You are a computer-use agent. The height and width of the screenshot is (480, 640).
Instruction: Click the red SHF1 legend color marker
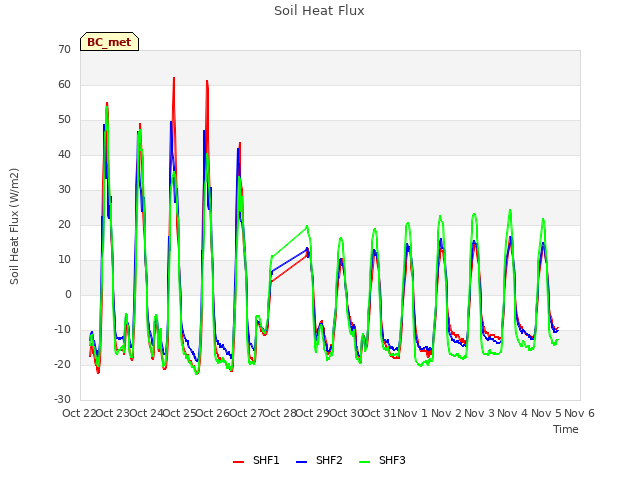[238, 462]
